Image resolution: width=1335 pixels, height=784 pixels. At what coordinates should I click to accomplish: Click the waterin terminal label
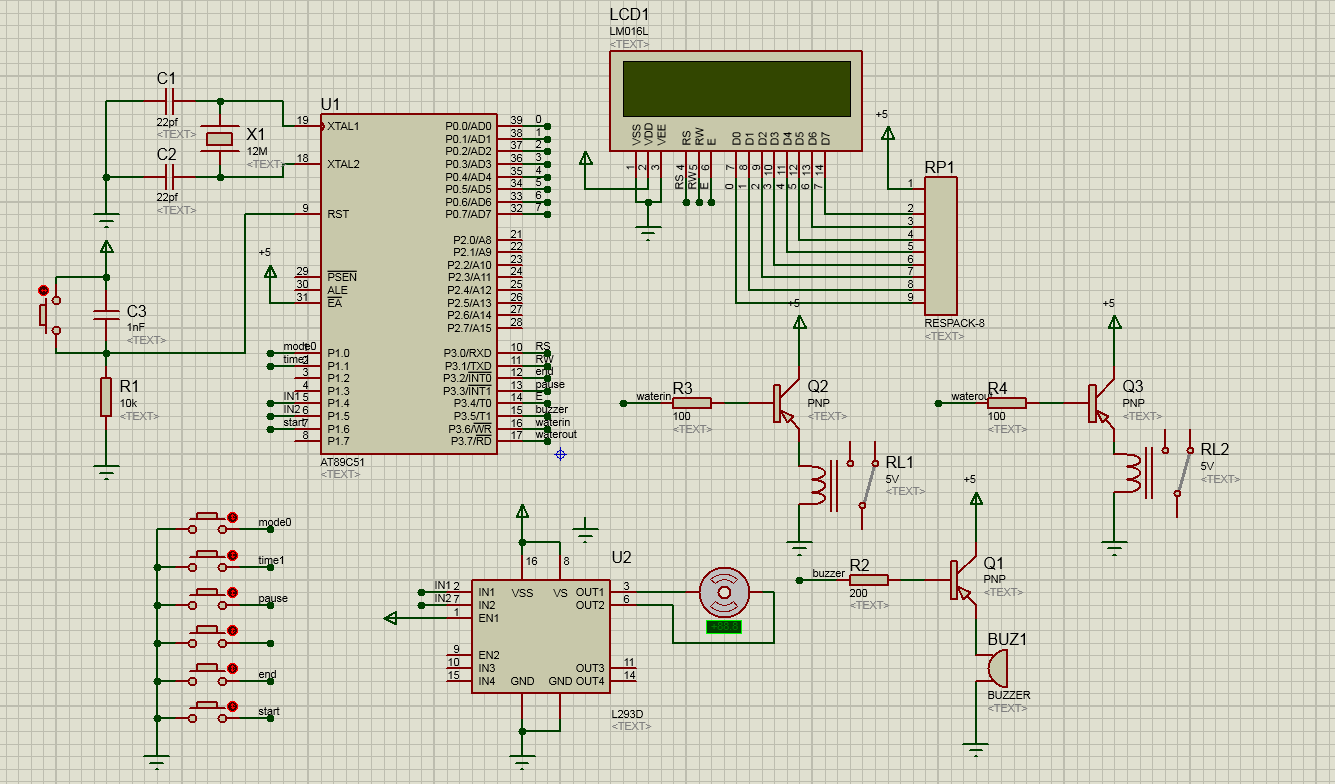[x=653, y=396]
